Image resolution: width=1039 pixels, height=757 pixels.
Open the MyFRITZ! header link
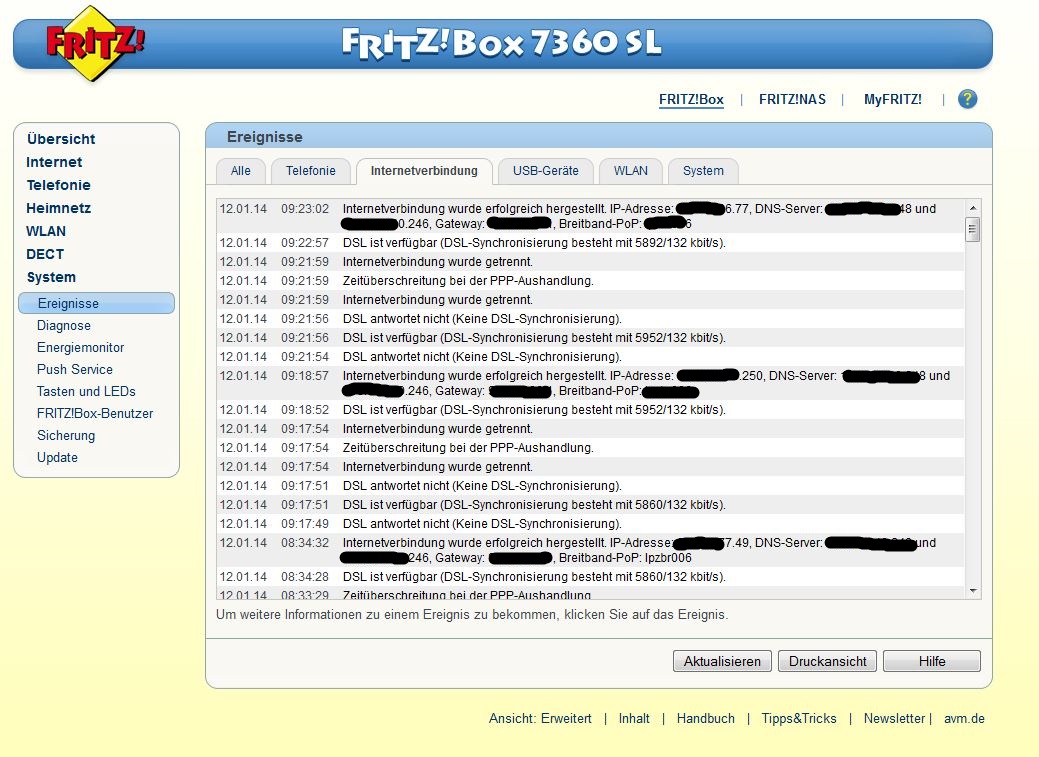click(x=893, y=99)
